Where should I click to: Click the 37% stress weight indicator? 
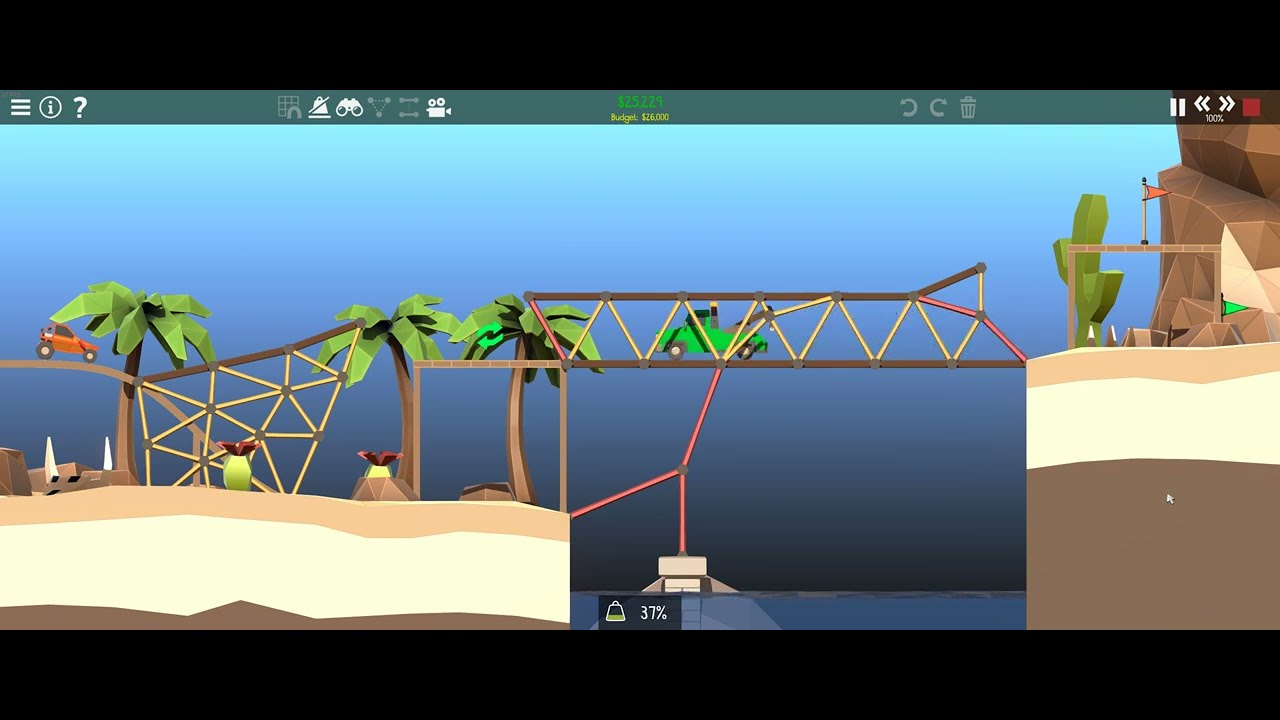(640, 612)
